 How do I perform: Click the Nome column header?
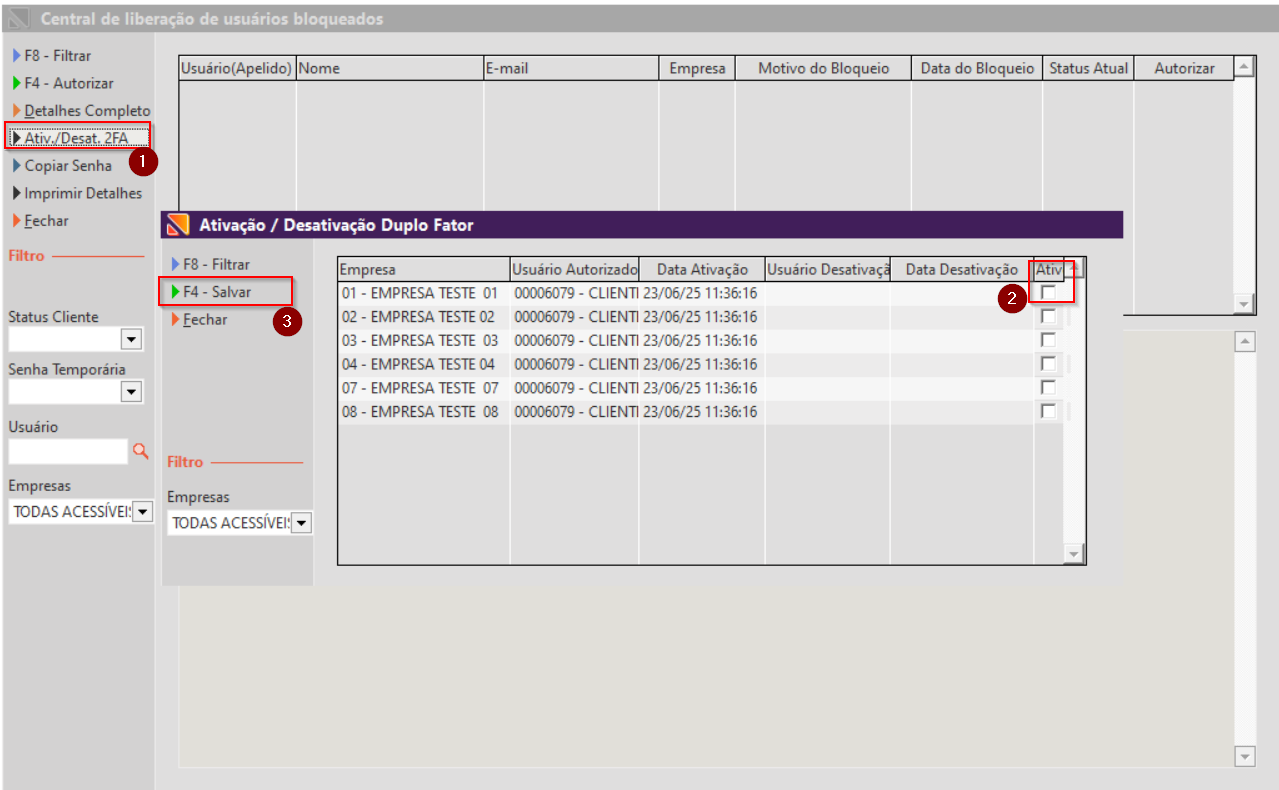tap(390, 68)
